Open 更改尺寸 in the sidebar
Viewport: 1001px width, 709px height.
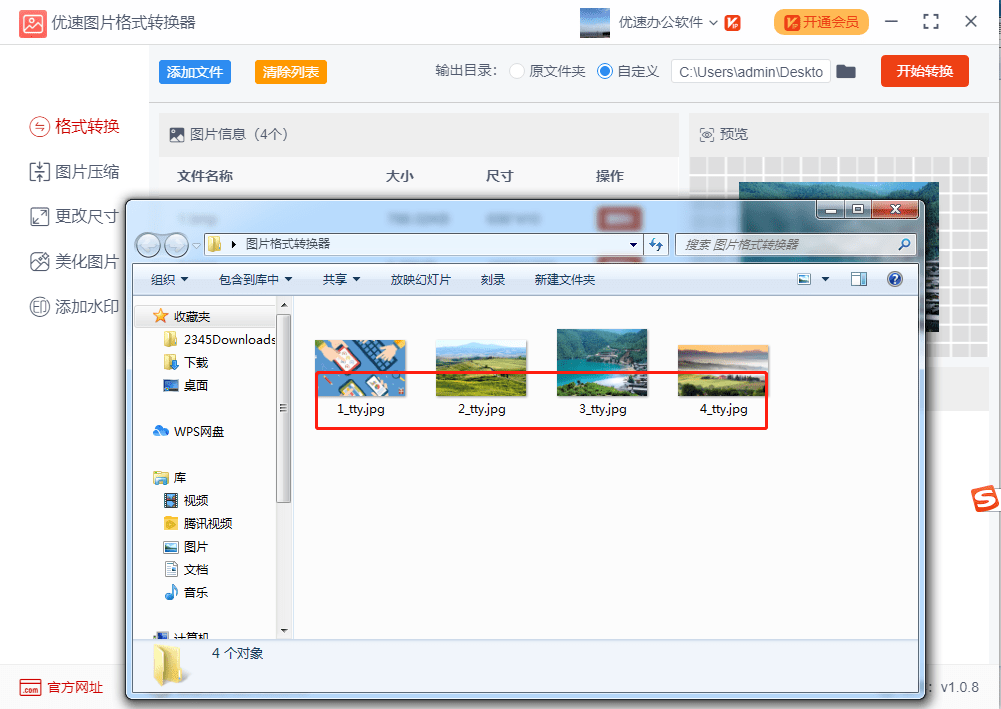click(x=75, y=216)
